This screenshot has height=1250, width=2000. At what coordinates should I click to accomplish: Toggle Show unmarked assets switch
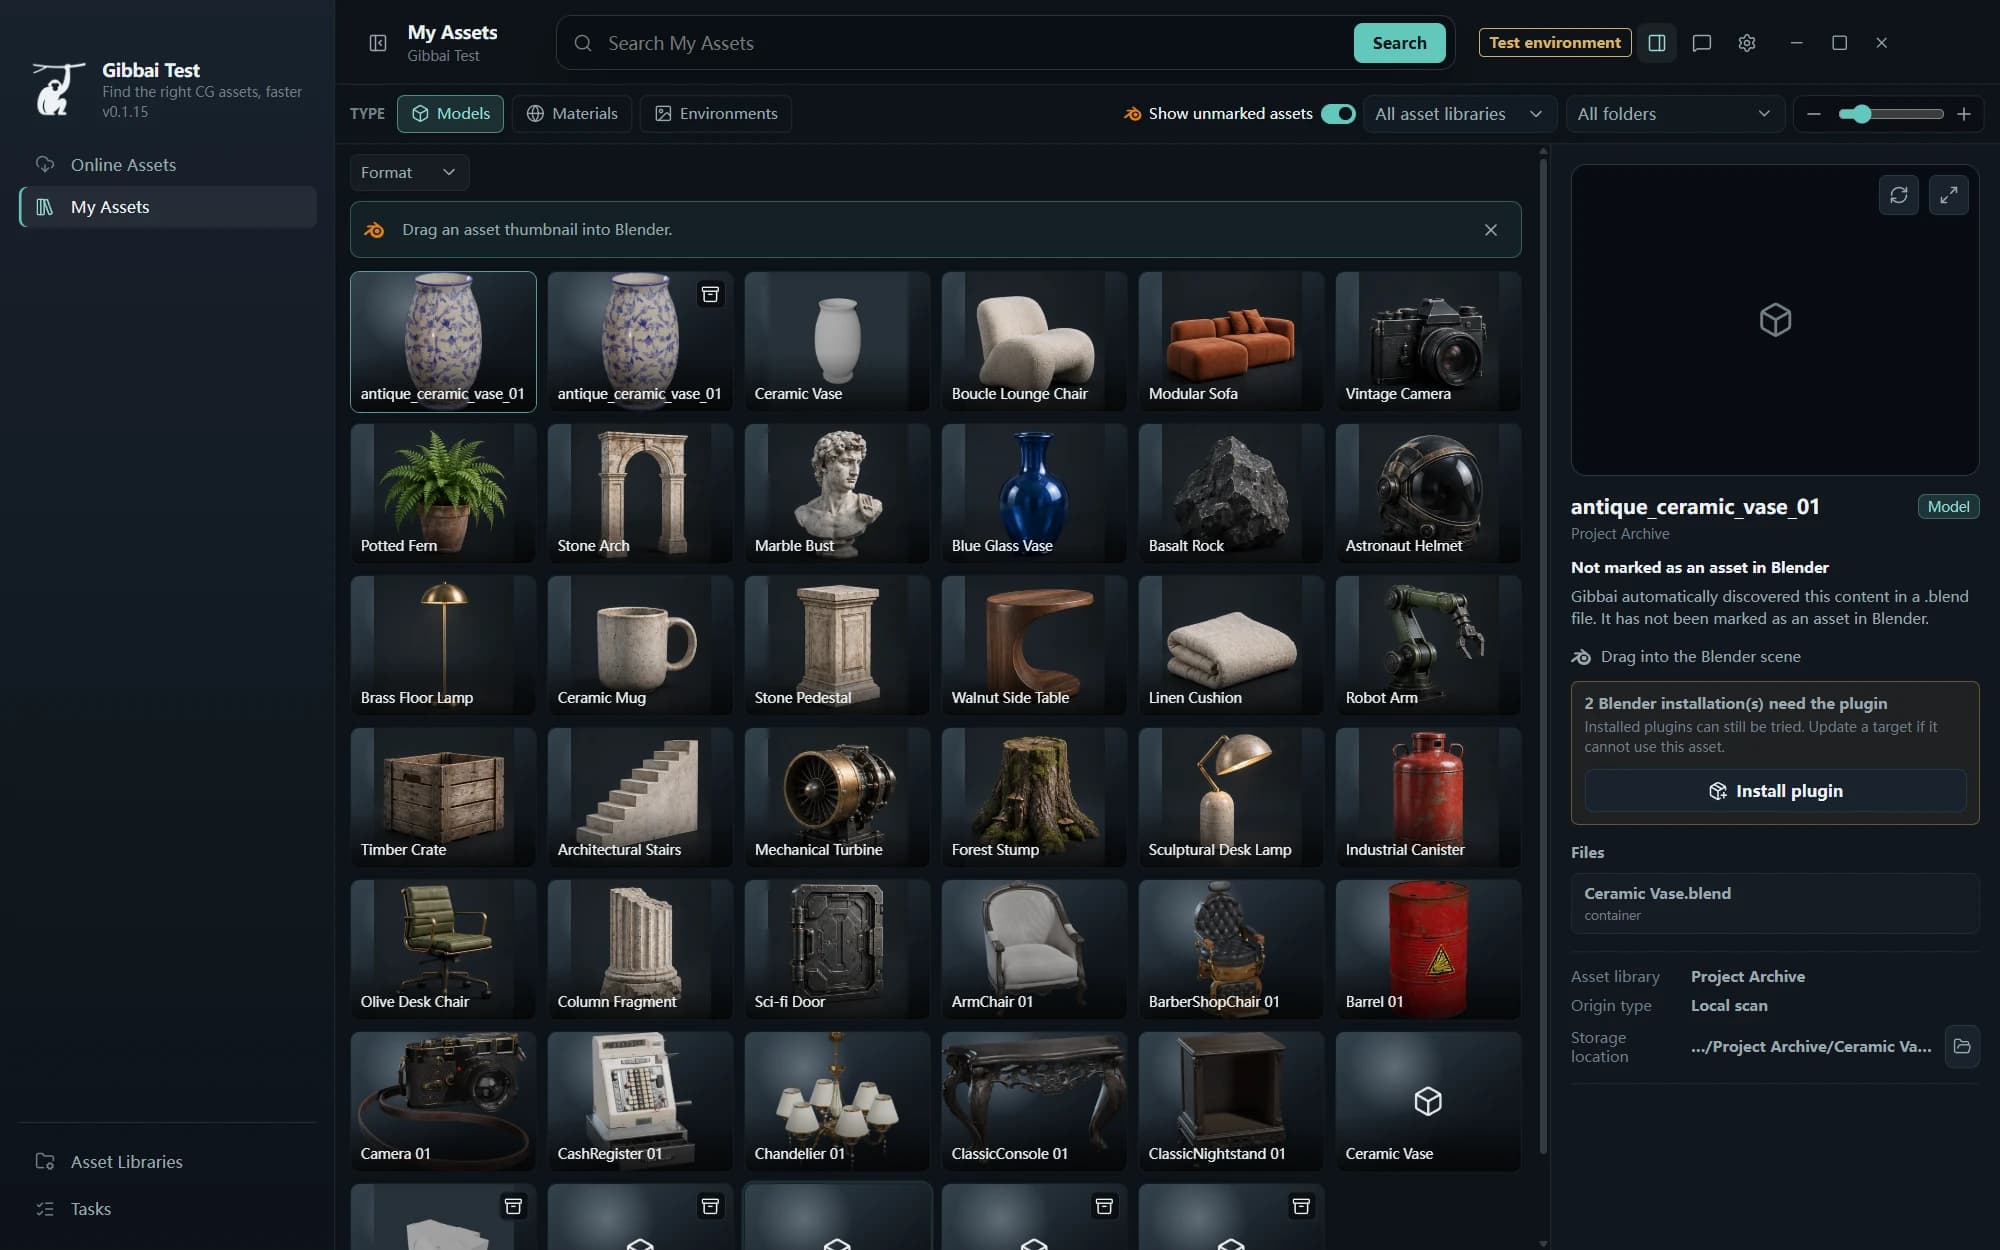(x=1338, y=114)
